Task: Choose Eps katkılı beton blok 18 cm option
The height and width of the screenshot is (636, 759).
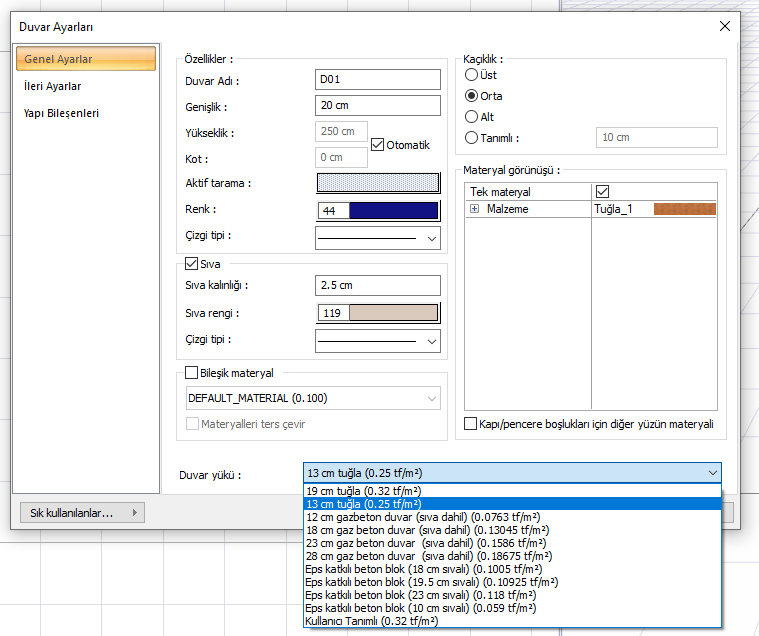Action: (x=512, y=569)
